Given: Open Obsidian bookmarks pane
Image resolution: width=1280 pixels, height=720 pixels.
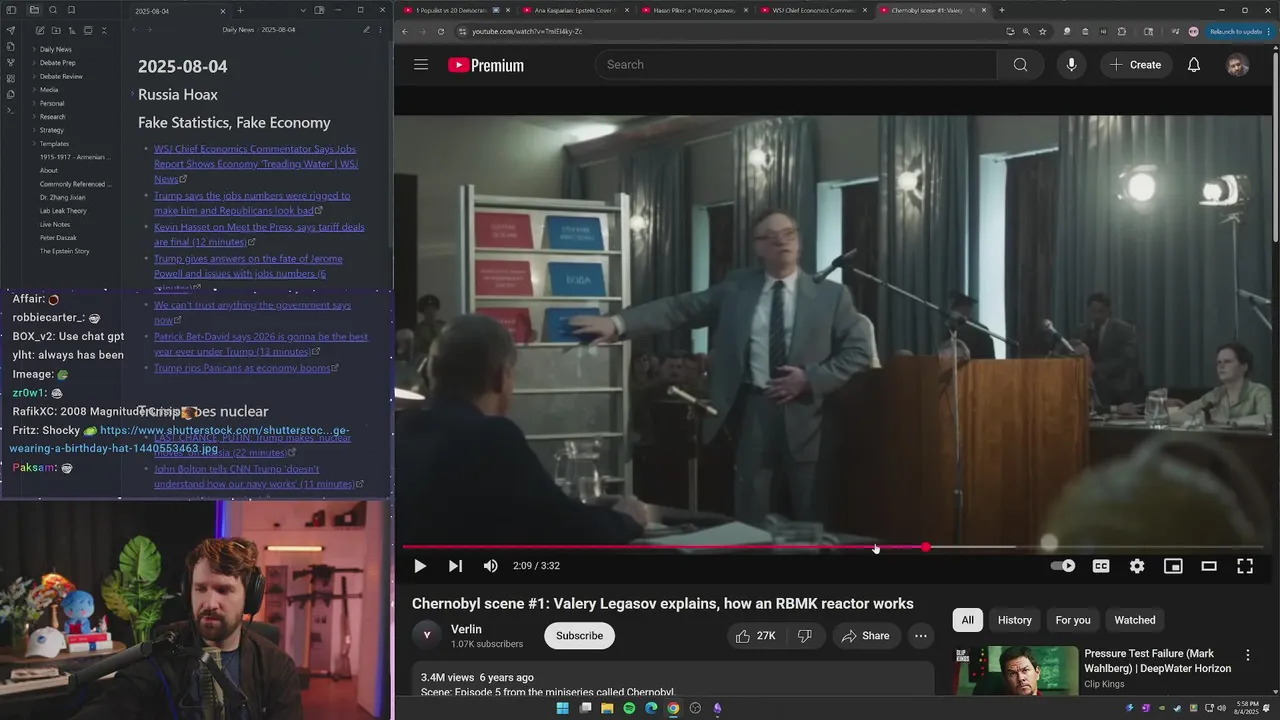Looking at the screenshot, I should (x=71, y=10).
